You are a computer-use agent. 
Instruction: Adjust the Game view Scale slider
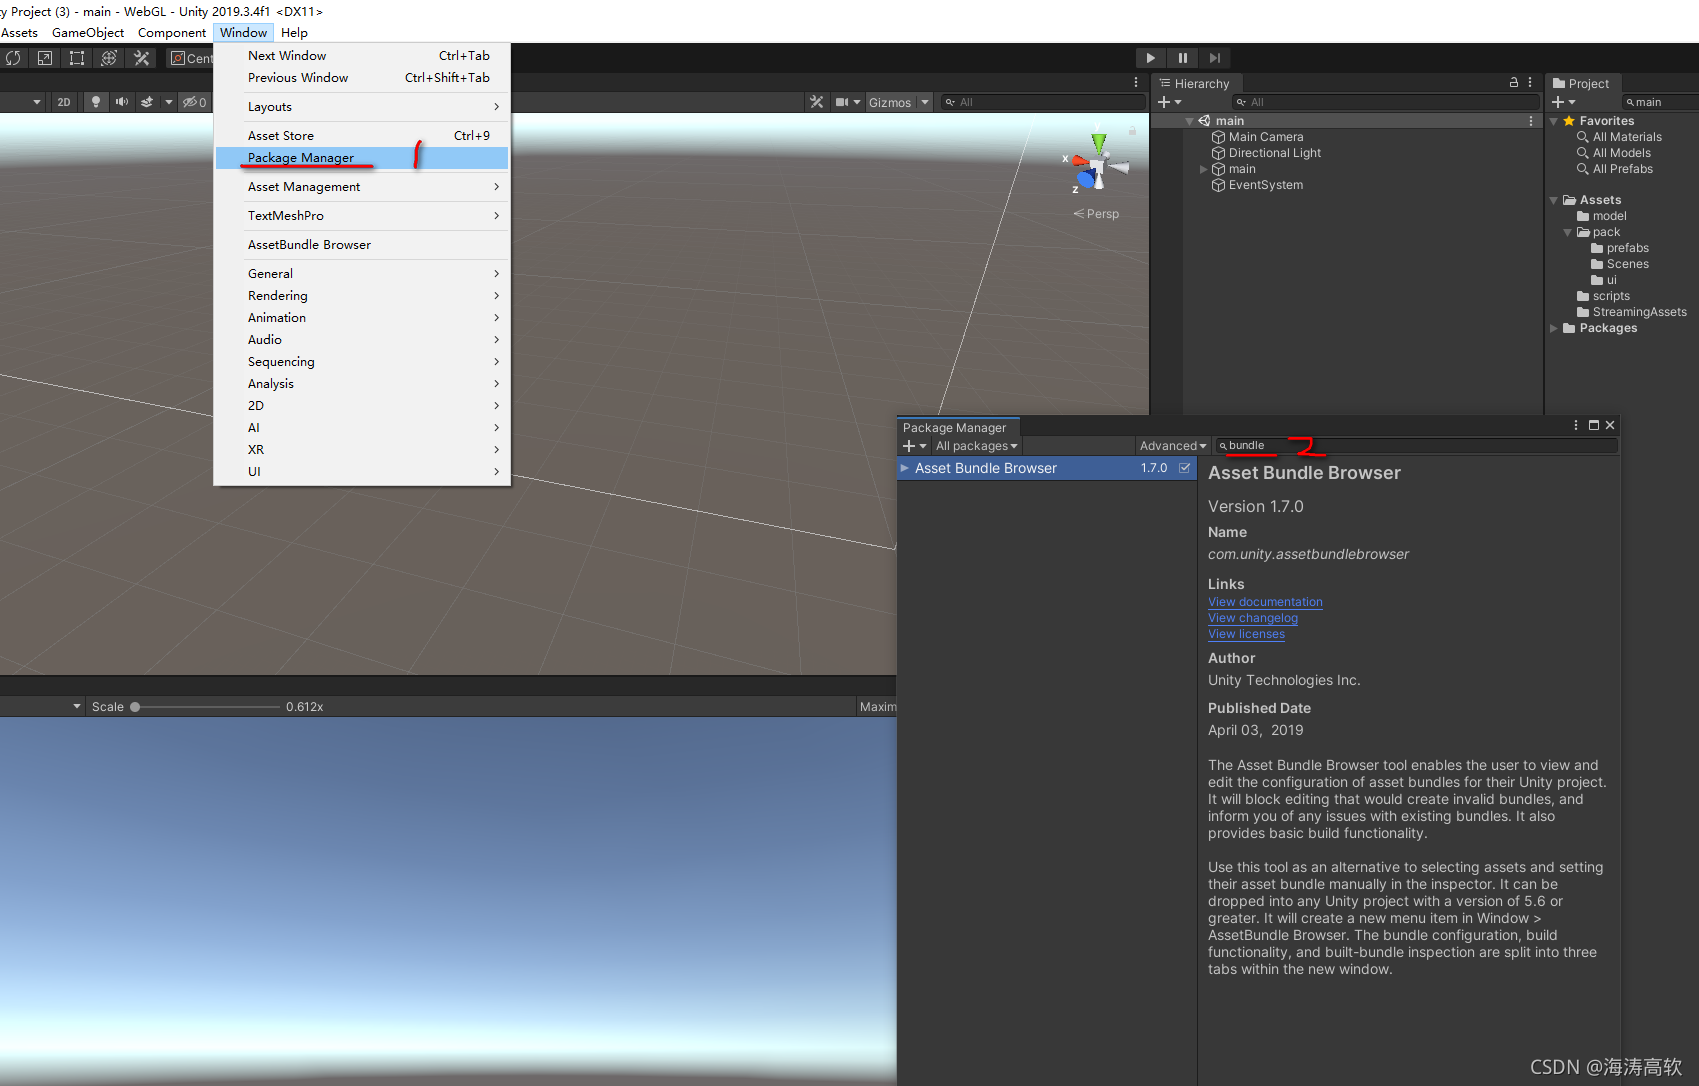pyautogui.click(x=205, y=707)
